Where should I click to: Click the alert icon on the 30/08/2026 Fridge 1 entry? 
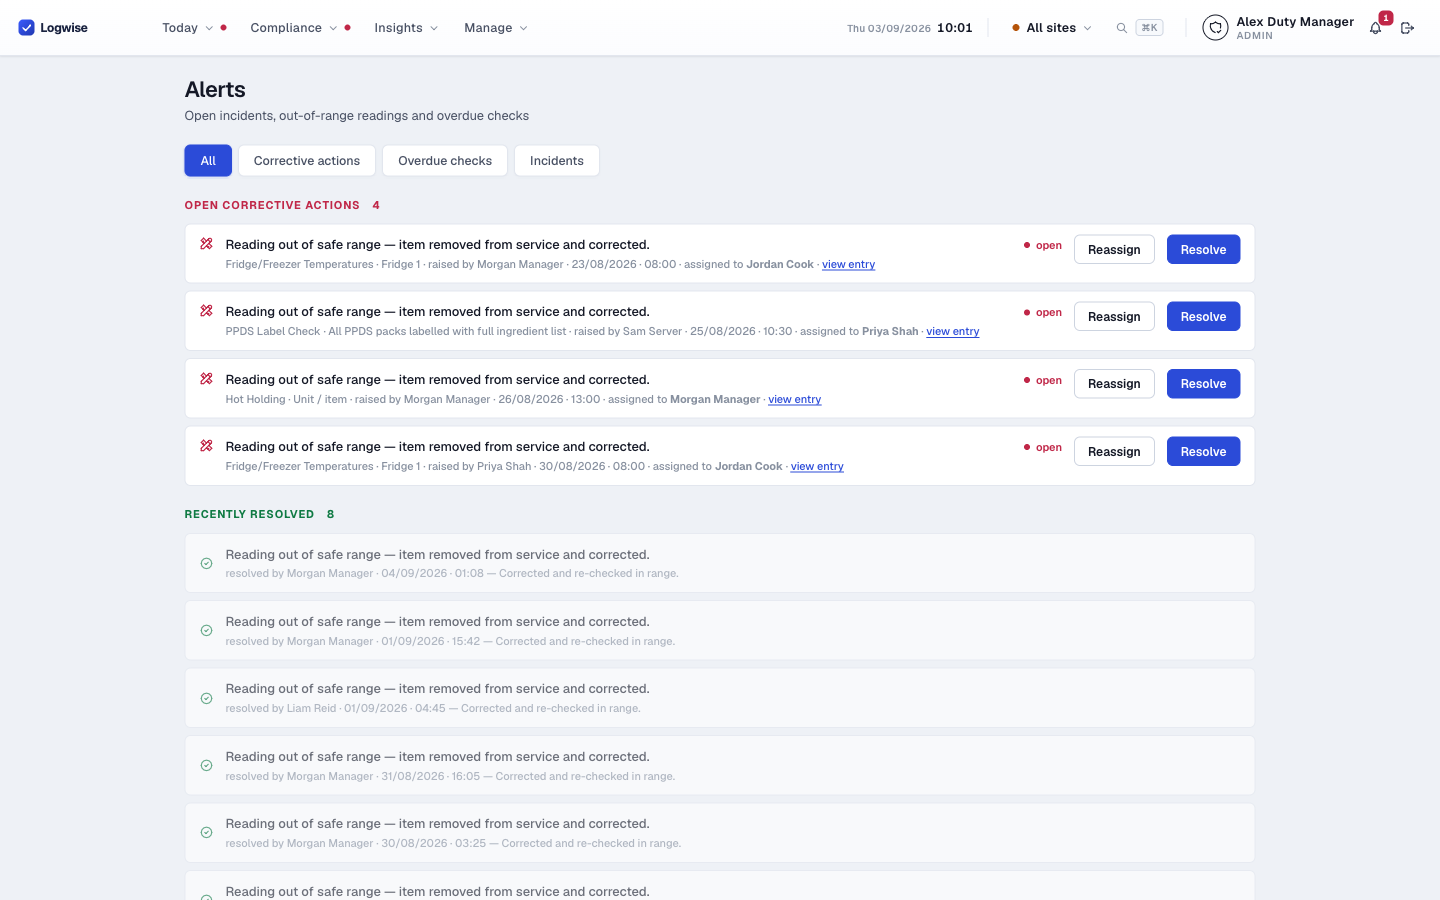pyautogui.click(x=206, y=446)
